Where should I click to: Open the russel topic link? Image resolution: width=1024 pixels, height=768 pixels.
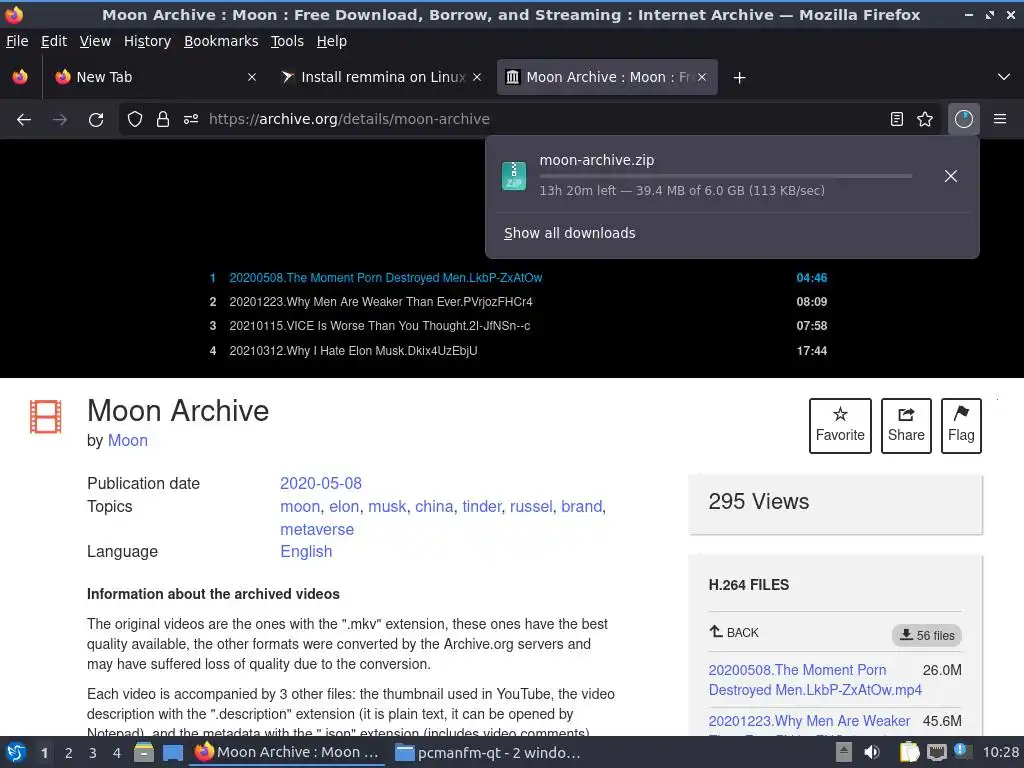(x=530, y=506)
